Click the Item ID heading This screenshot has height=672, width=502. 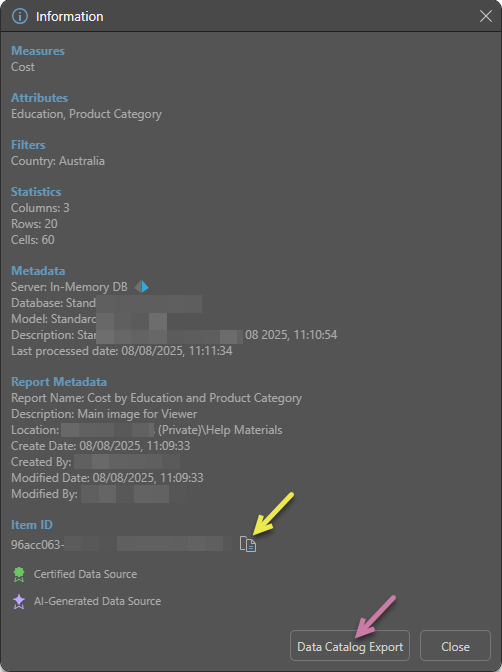(x=32, y=525)
